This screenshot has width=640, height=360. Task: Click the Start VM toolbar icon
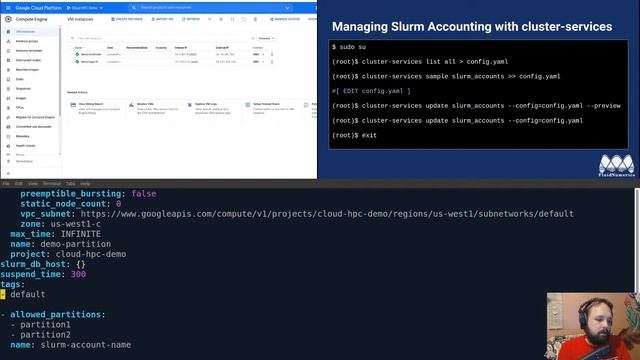click(x=210, y=19)
